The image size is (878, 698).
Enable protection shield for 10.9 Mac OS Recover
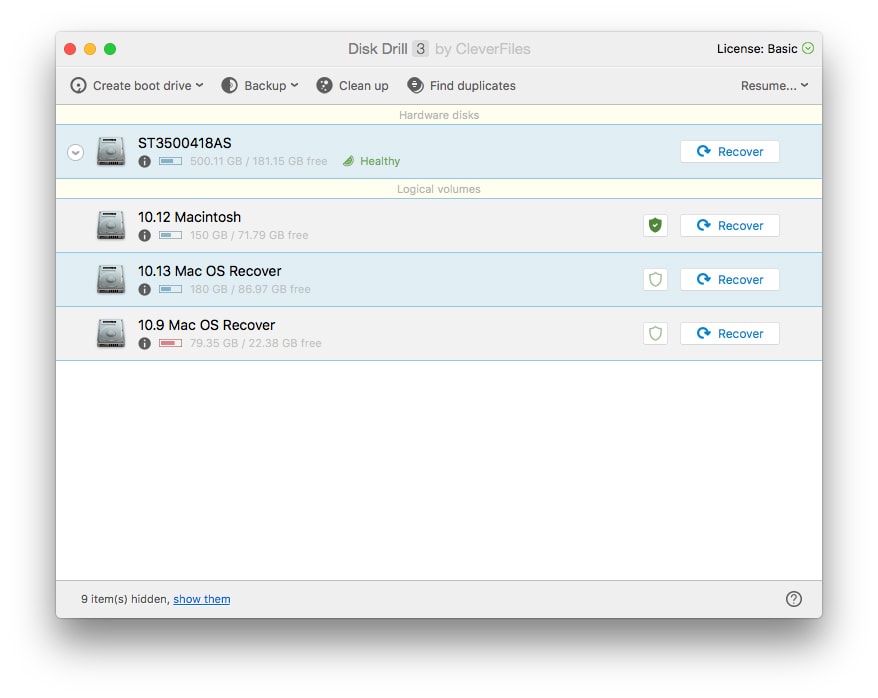pyautogui.click(x=655, y=334)
